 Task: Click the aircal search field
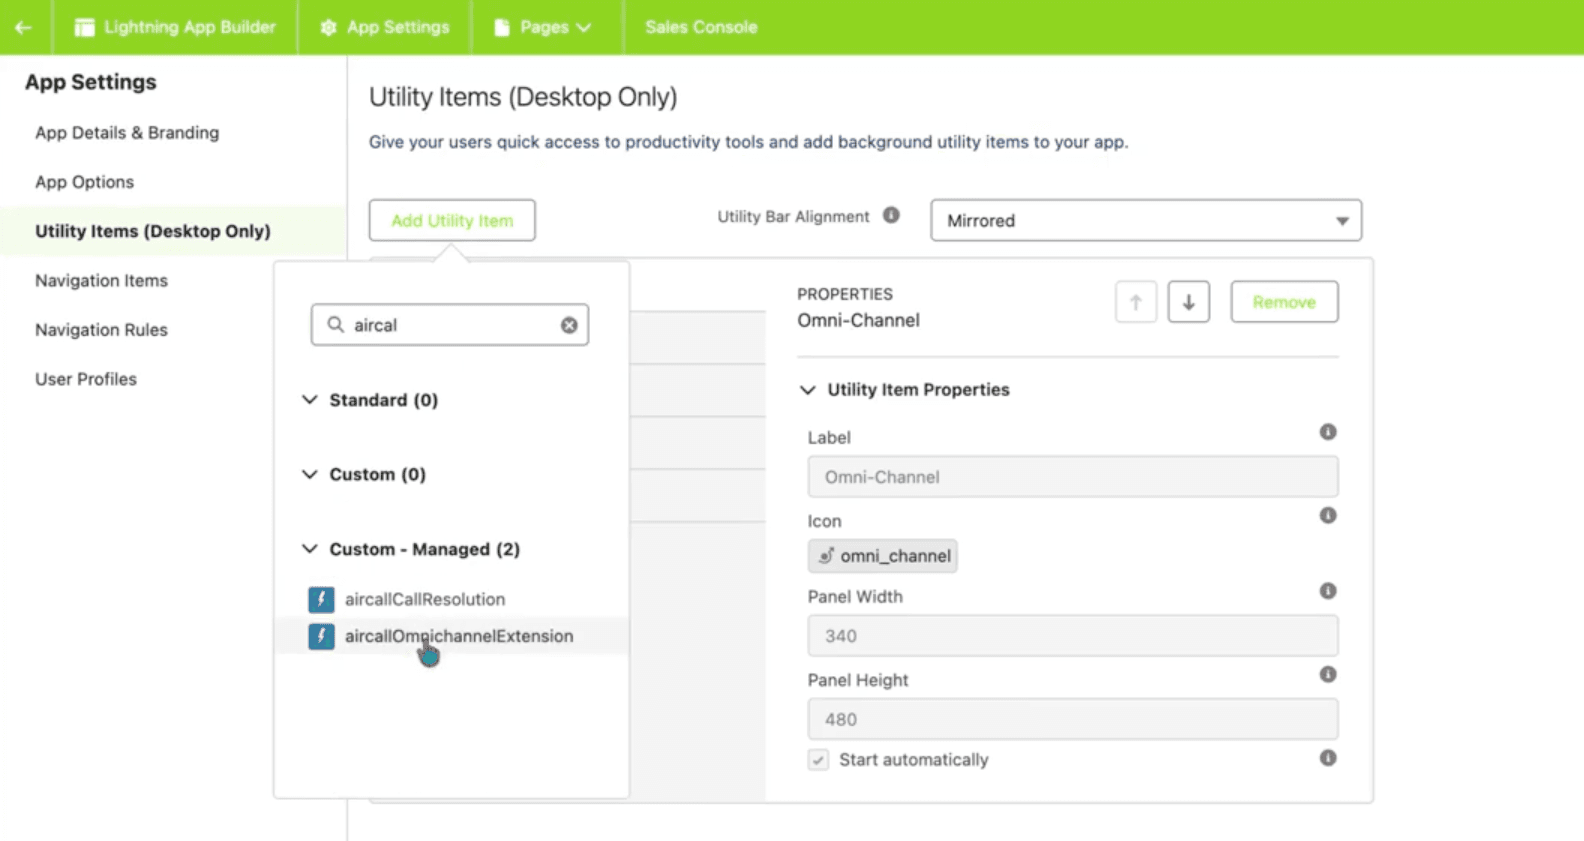(x=450, y=325)
